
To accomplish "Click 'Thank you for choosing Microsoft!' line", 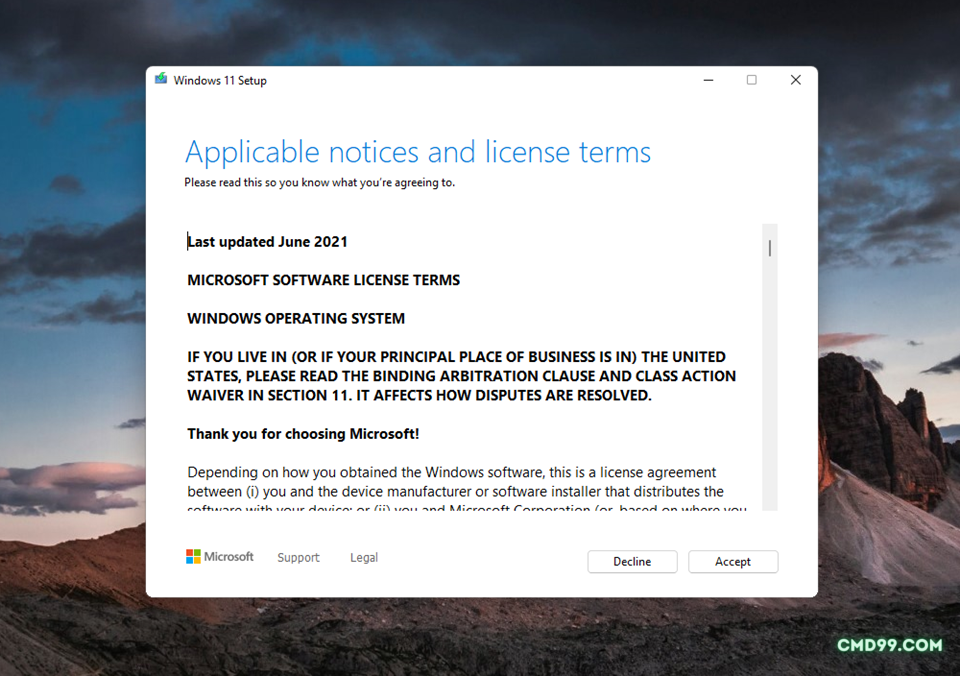I will tap(303, 434).
